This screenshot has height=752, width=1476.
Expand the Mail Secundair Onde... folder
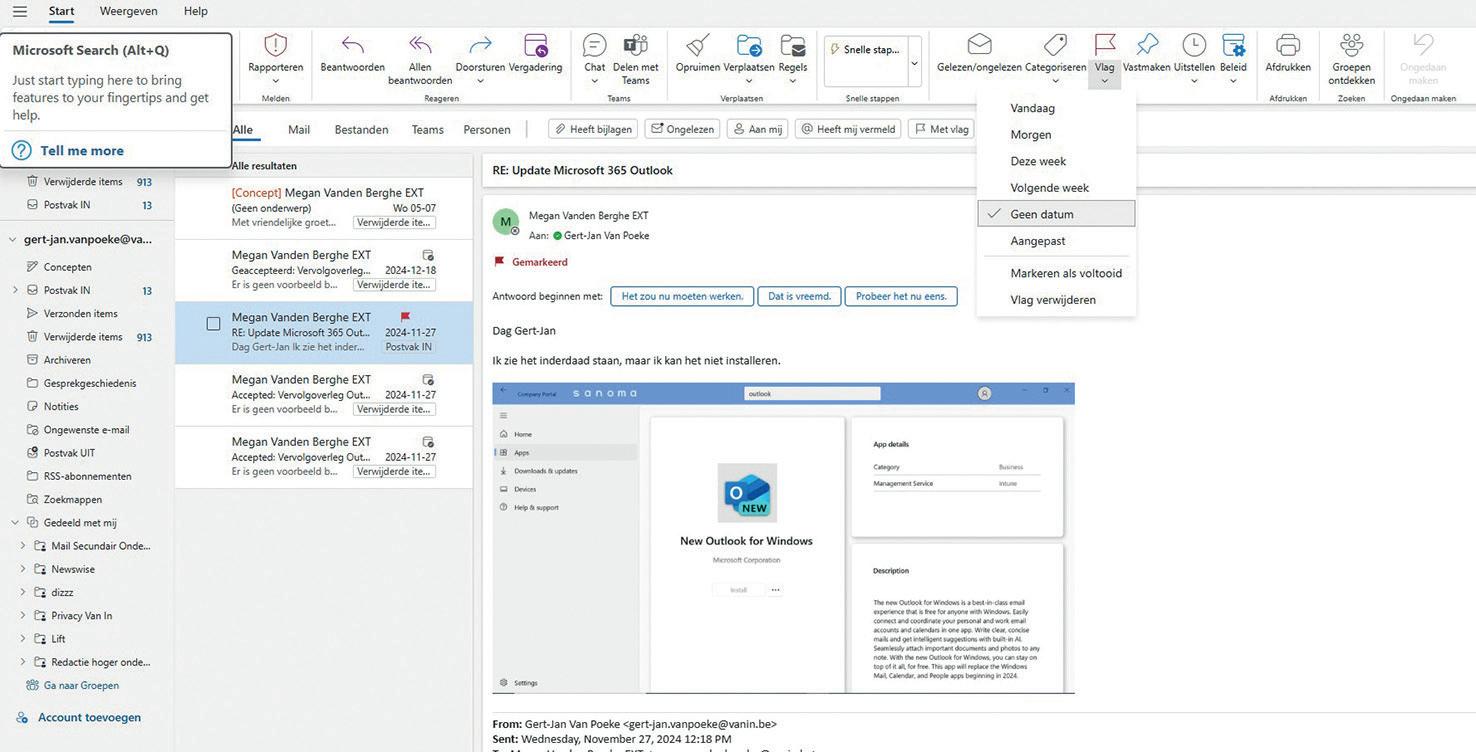(x=23, y=546)
